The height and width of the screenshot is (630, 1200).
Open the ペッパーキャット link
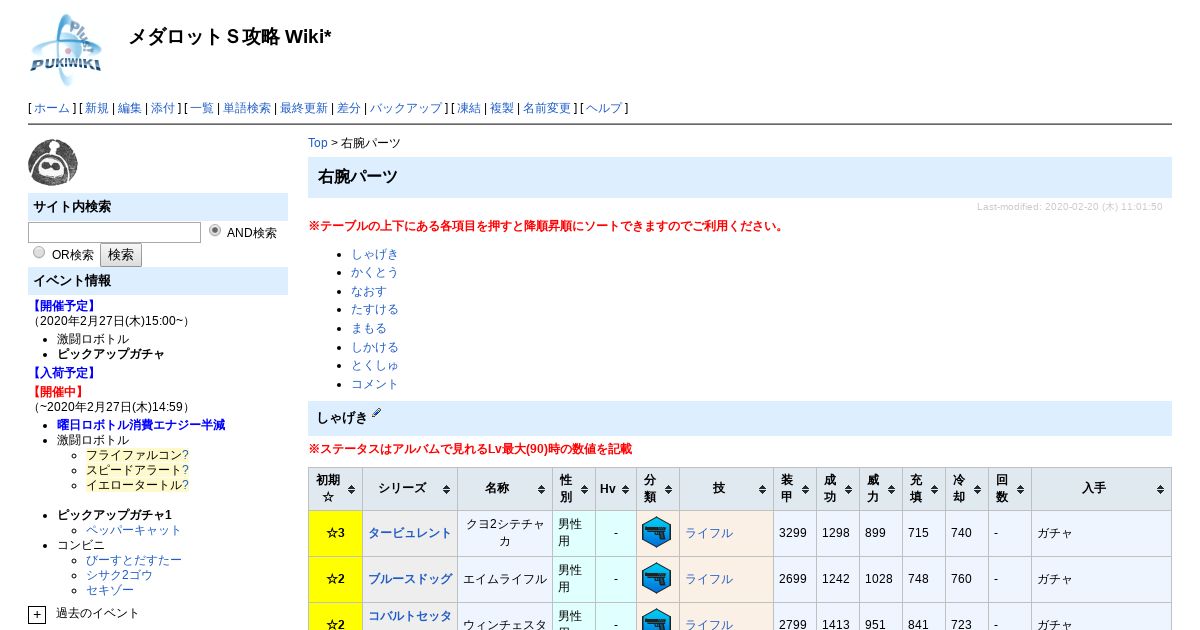(x=134, y=530)
